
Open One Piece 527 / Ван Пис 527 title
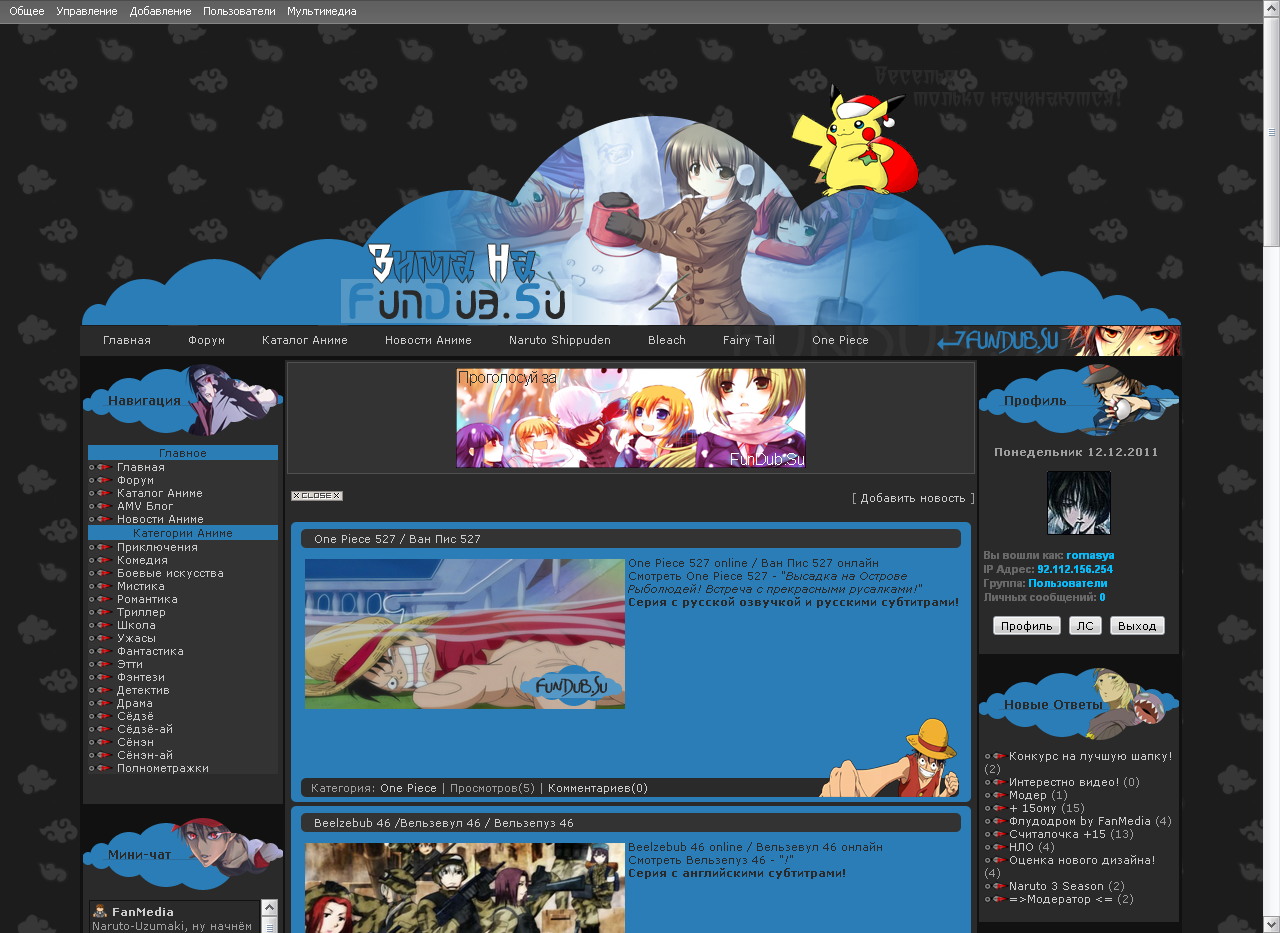coord(397,539)
